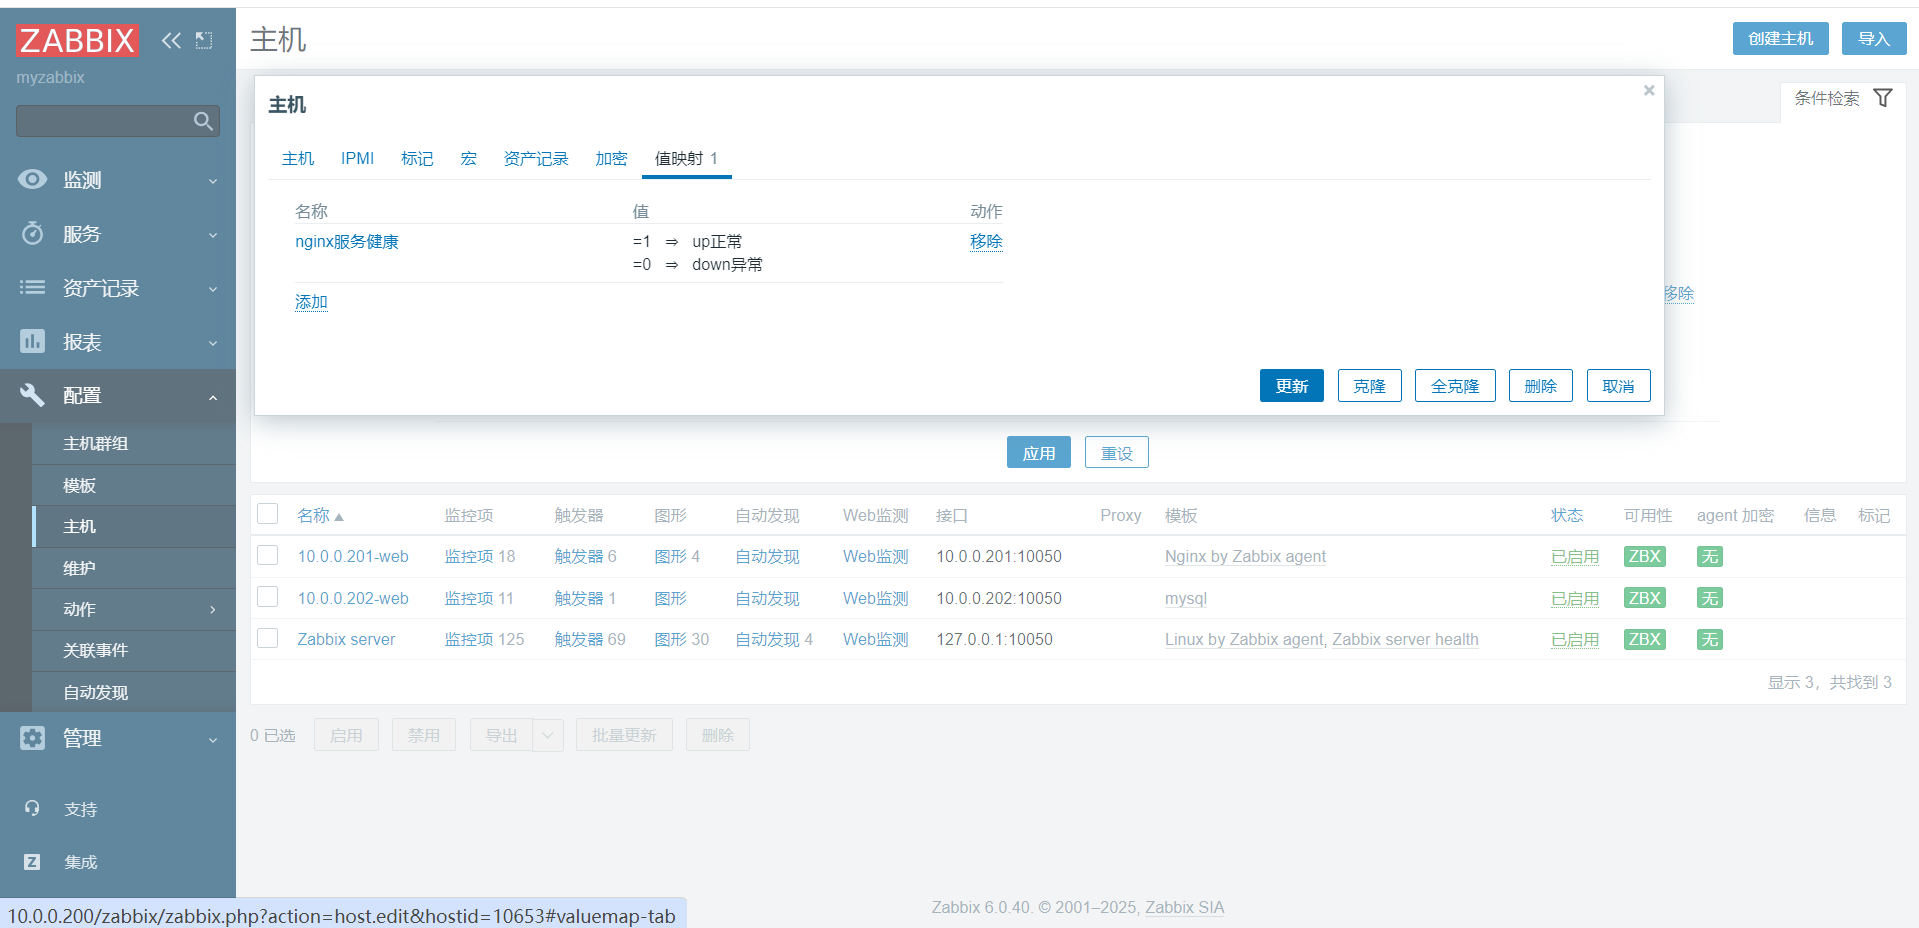The height and width of the screenshot is (928, 1919).
Task: Toggle the select-all hosts checkbox
Action: [268, 514]
